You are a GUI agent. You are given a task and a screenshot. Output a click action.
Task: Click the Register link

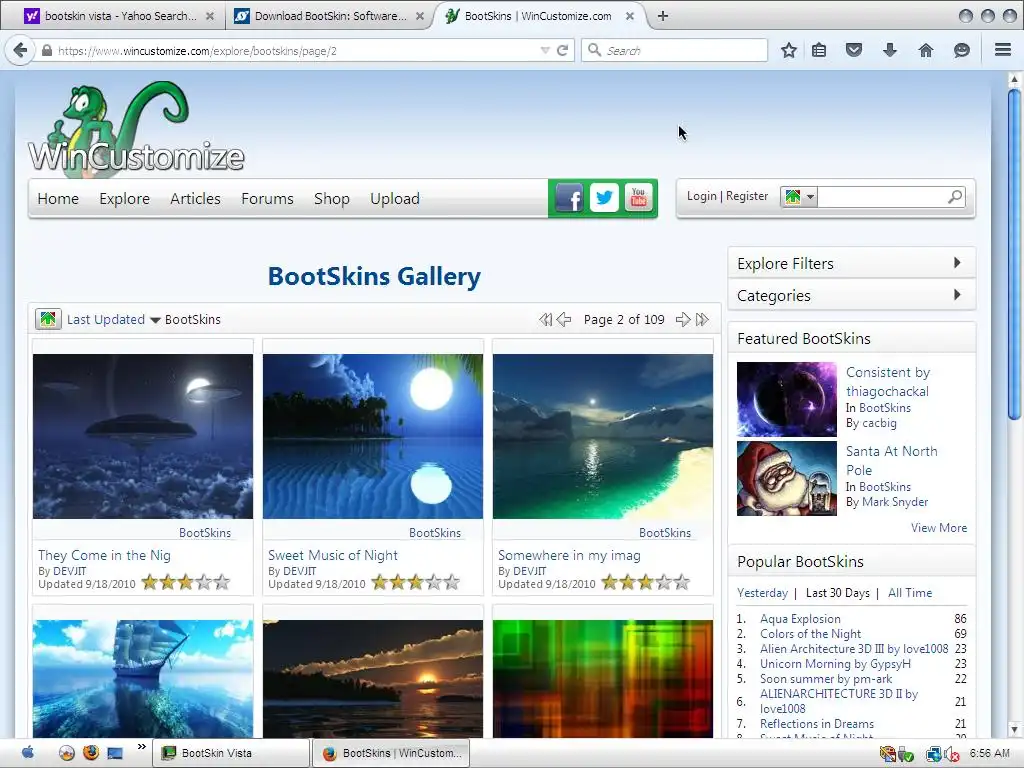pos(747,196)
